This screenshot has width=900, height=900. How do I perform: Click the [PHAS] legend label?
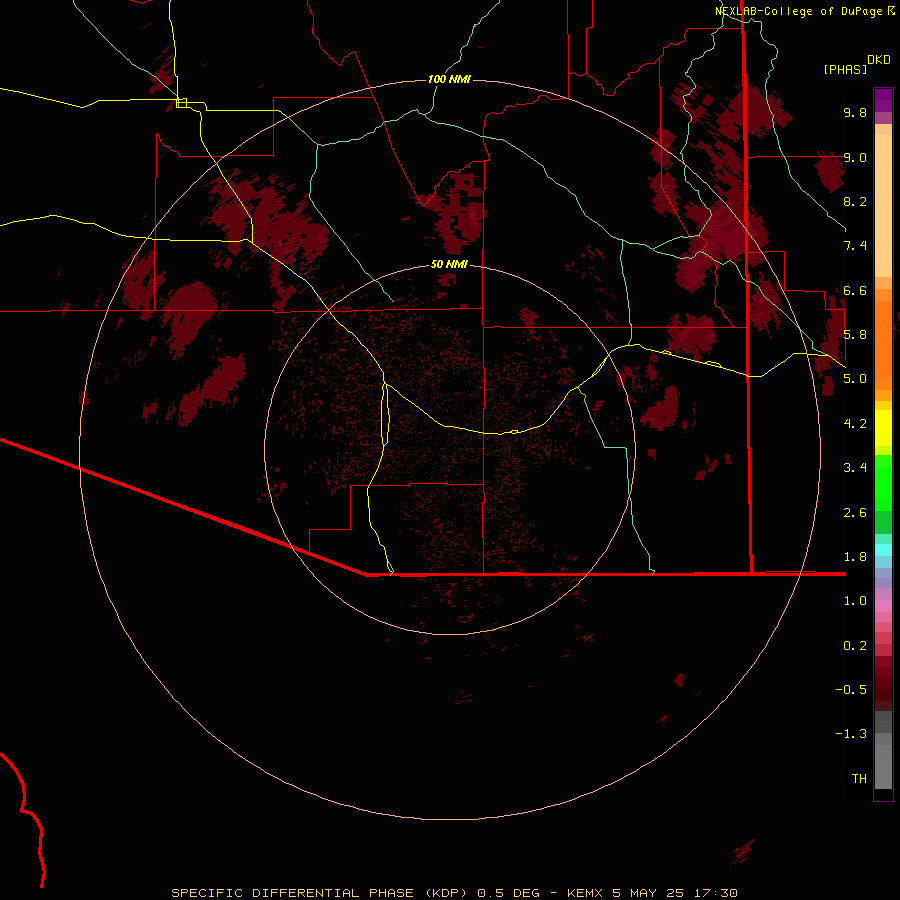point(845,70)
